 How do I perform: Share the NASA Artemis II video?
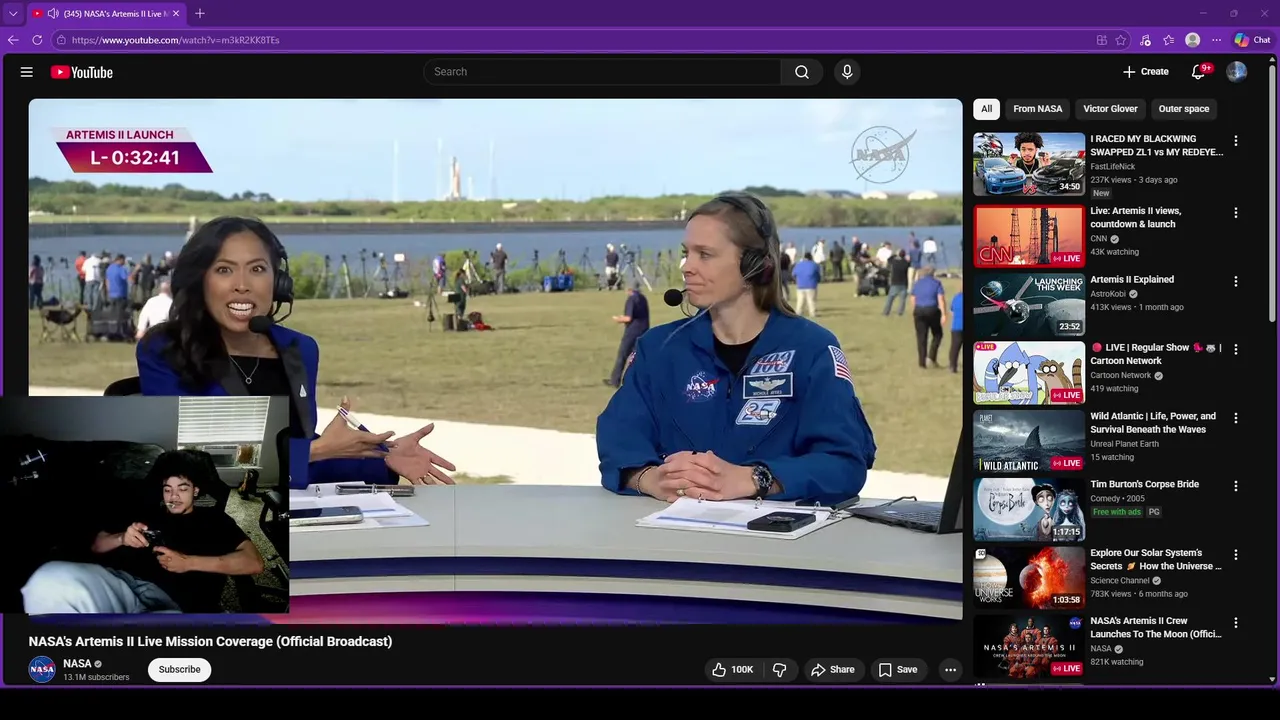click(x=833, y=670)
